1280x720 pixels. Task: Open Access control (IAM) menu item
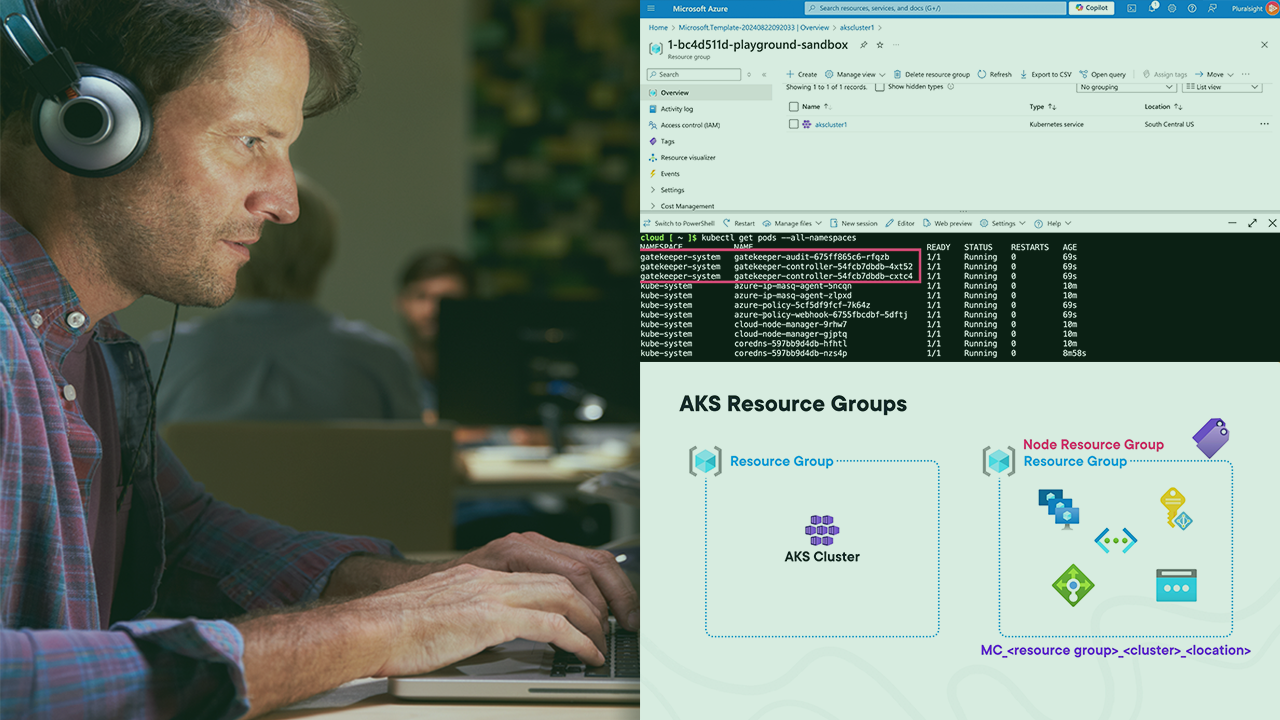tap(689, 125)
